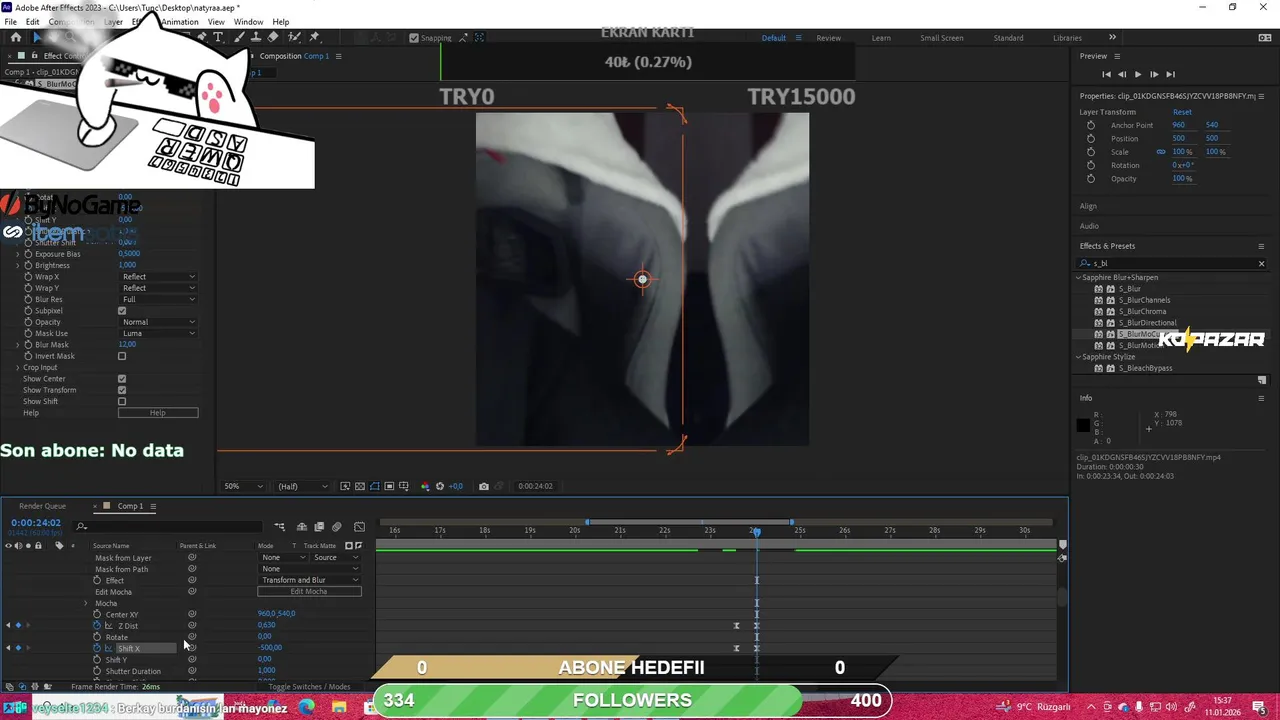1280x720 pixels.
Task: Take a snapshot with the camera icon
Action: pos(484,486)
